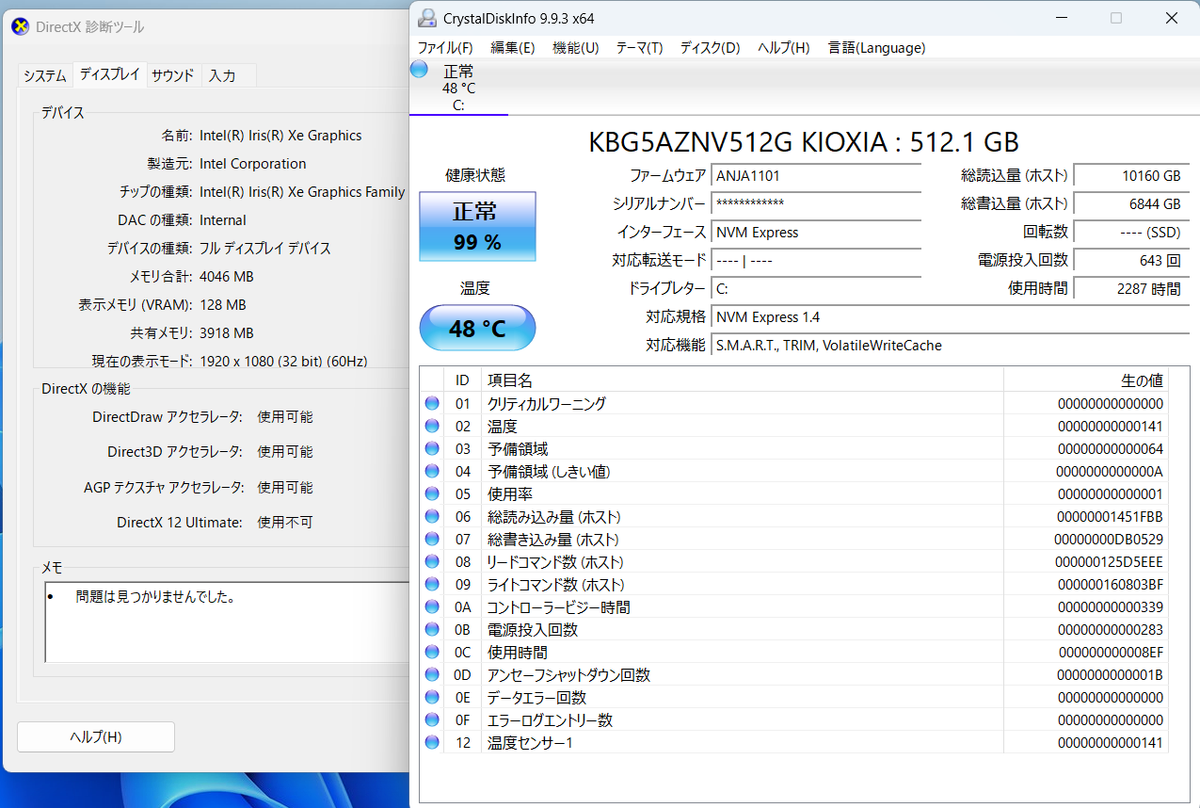Click the 健康状態 正常 99 % button
This screenshot has height=808, width=1200.
(x=477, y=226)
